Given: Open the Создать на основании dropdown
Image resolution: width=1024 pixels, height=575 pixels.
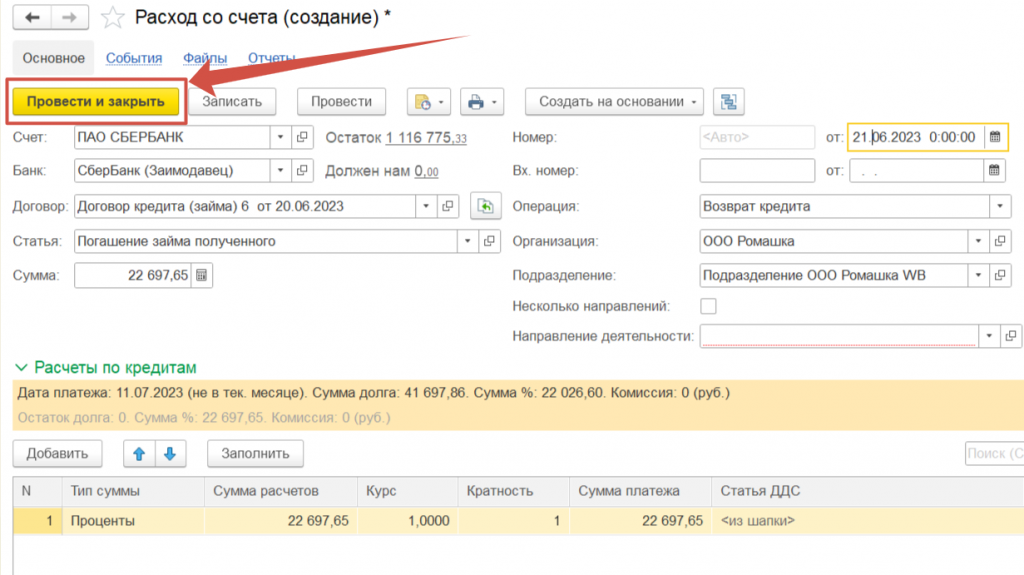Looking at the screenshot, I should click(x=614, y=101).
